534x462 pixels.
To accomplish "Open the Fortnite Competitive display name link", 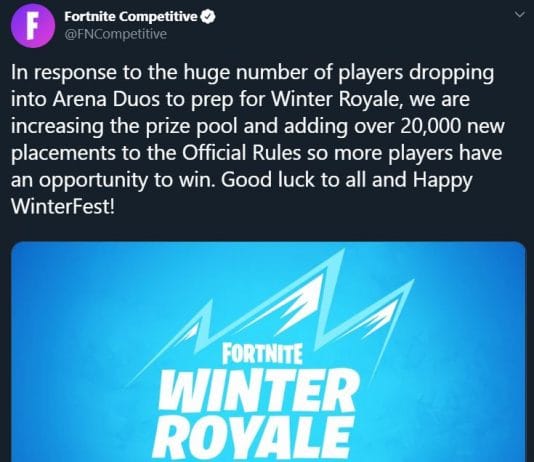I will (131, 16).
